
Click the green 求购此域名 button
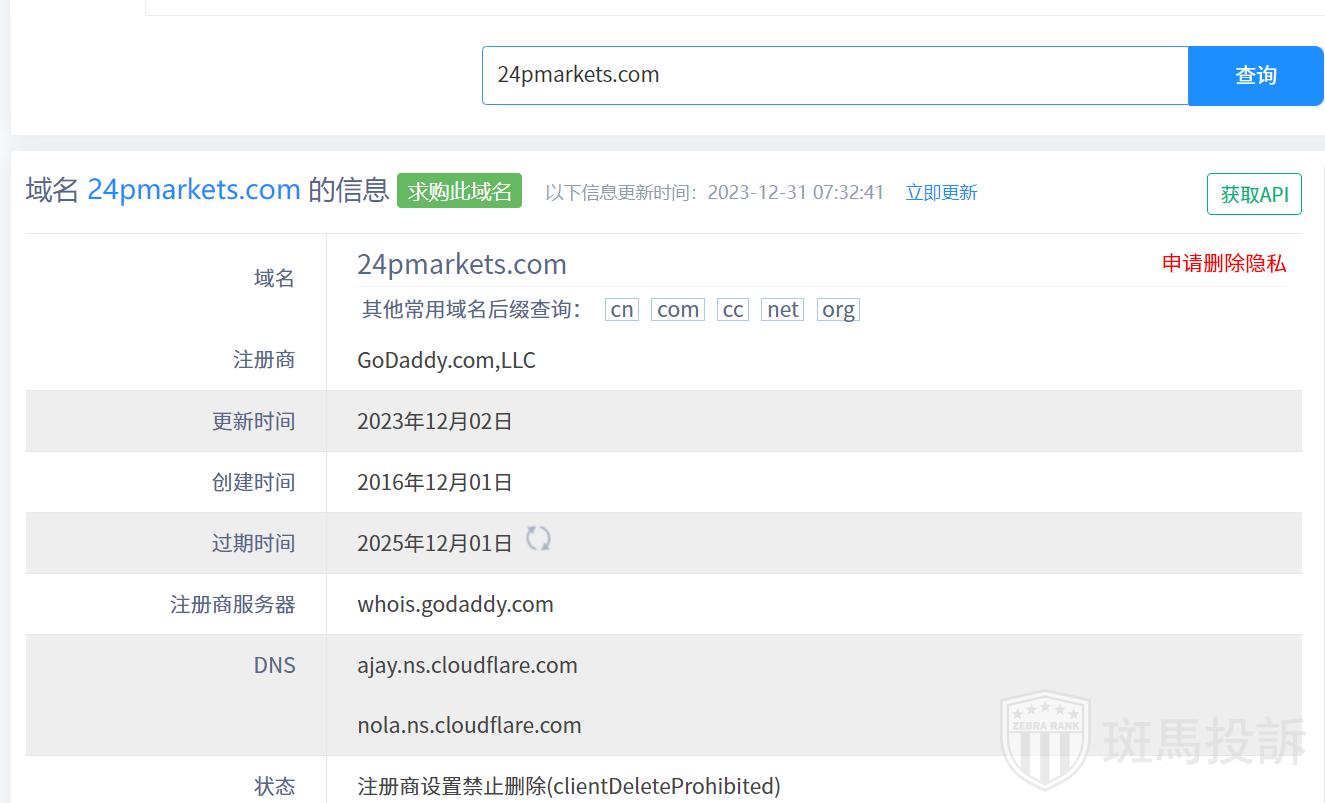point(459,191)
